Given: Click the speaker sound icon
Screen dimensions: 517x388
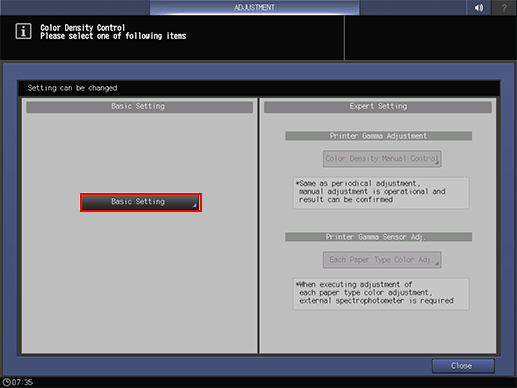Looking at the screenshot, I should pos(479,7).
